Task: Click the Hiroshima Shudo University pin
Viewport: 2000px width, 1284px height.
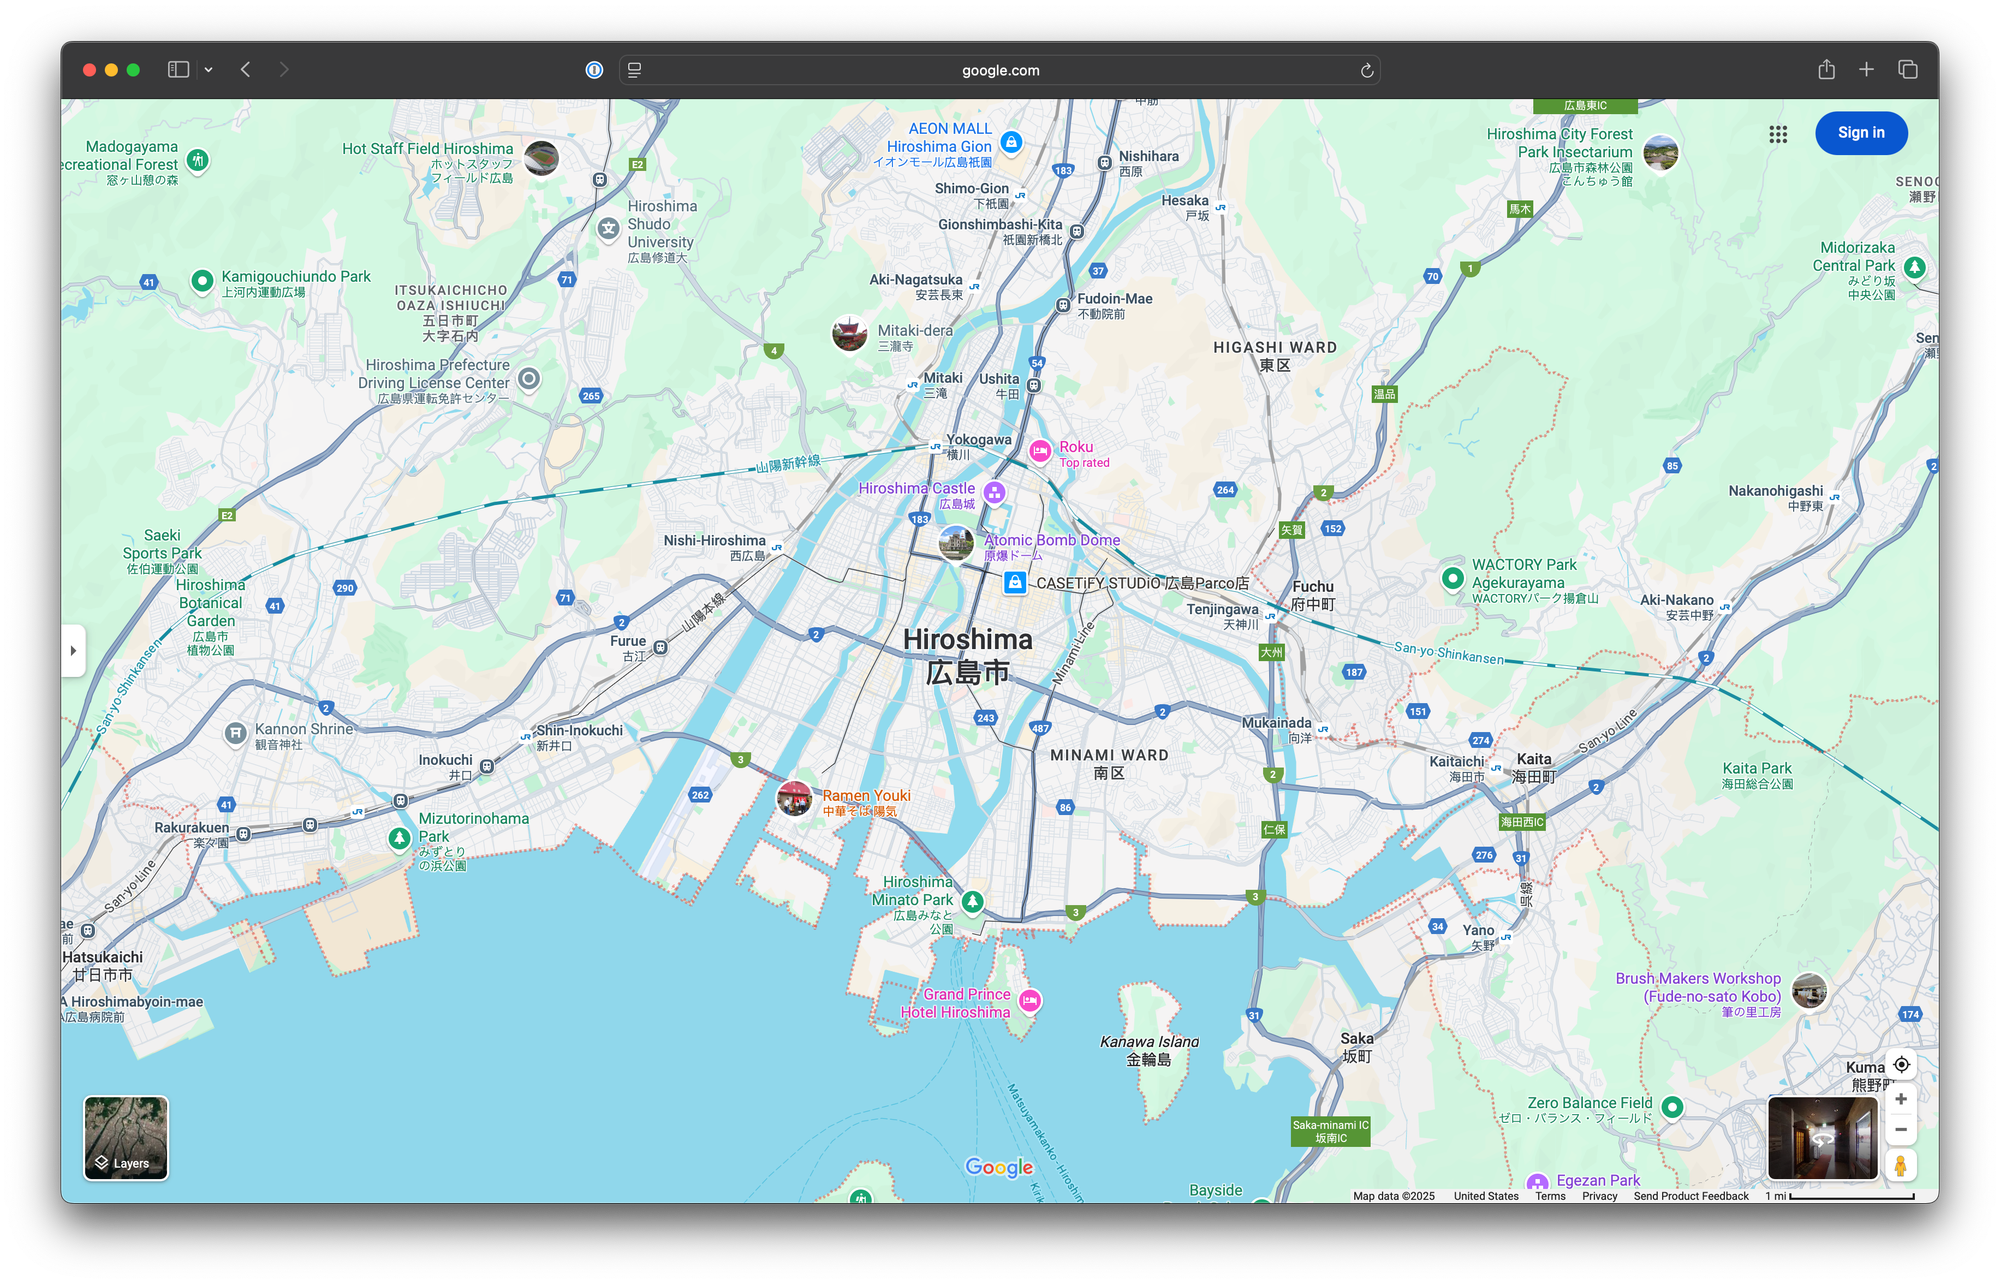Action: click(609, 229)
